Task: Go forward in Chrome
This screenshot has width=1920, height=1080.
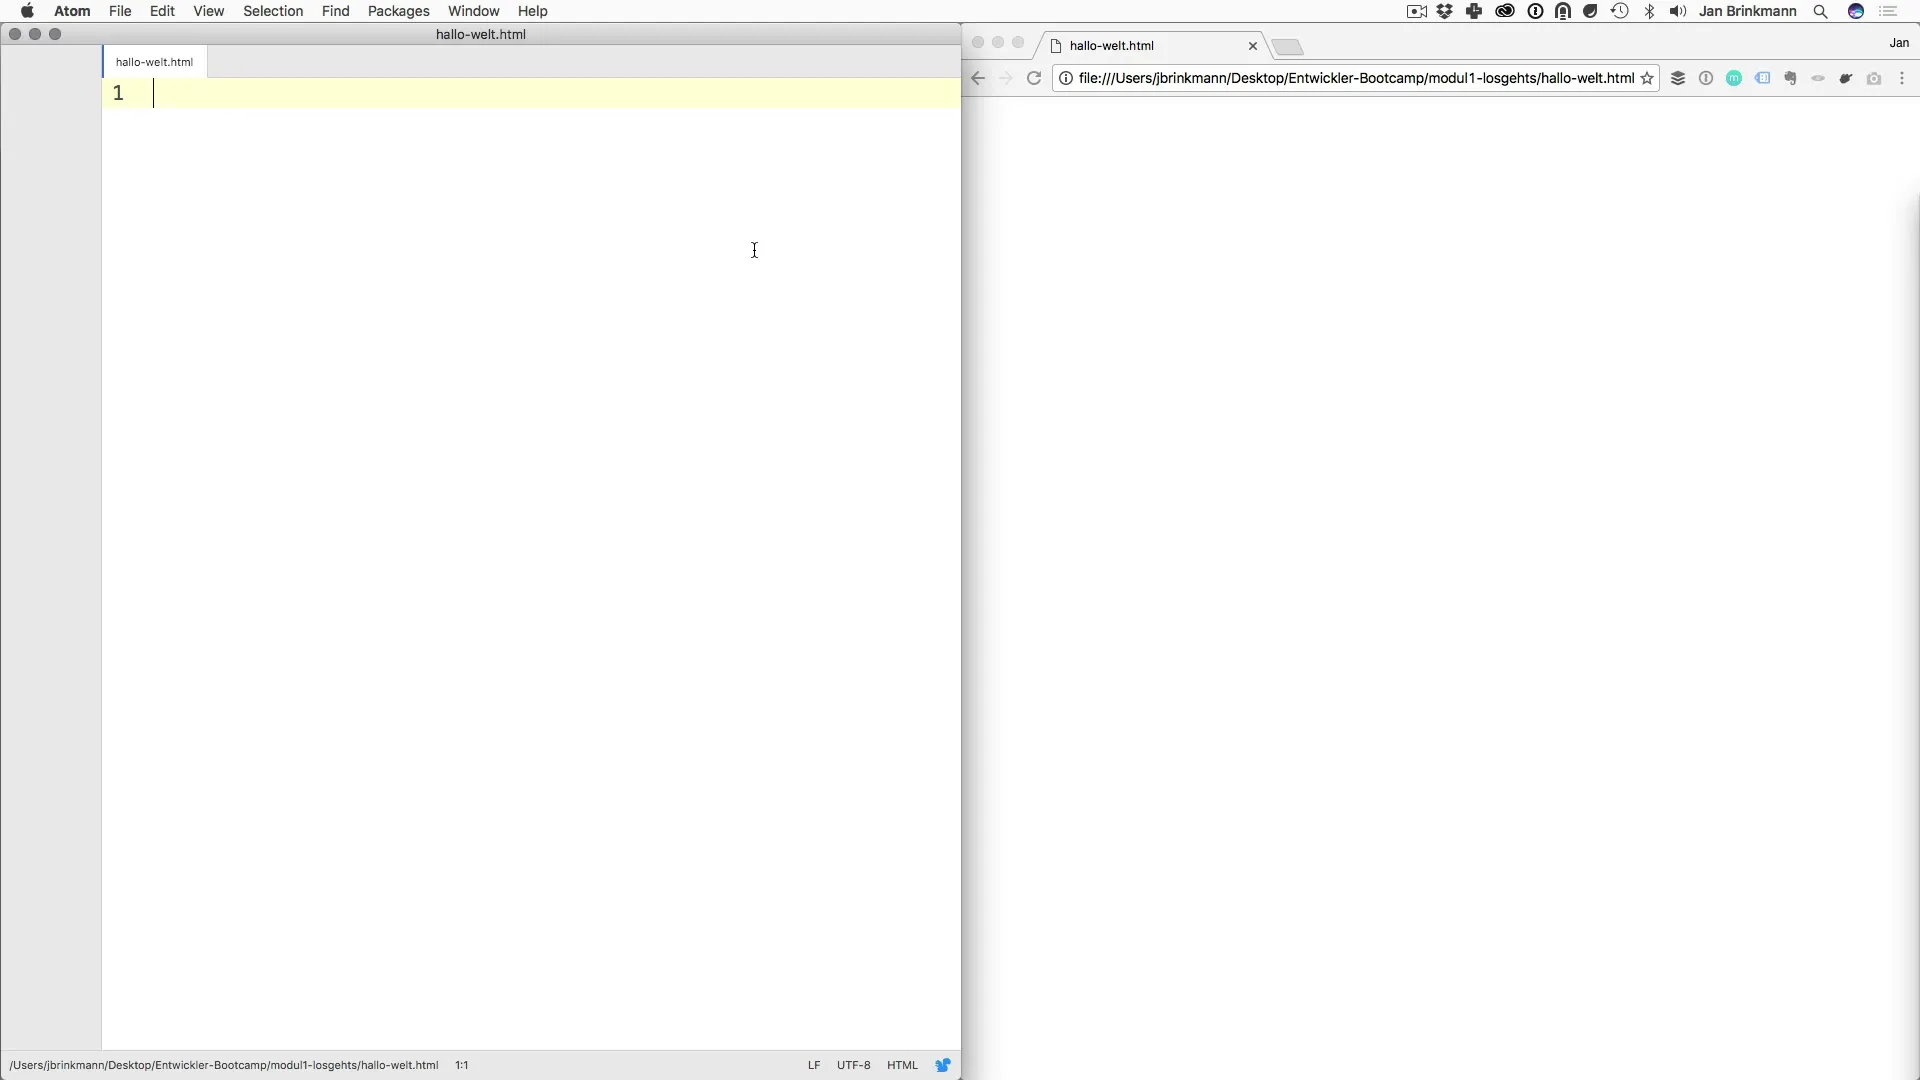Action: [1006, 78]
